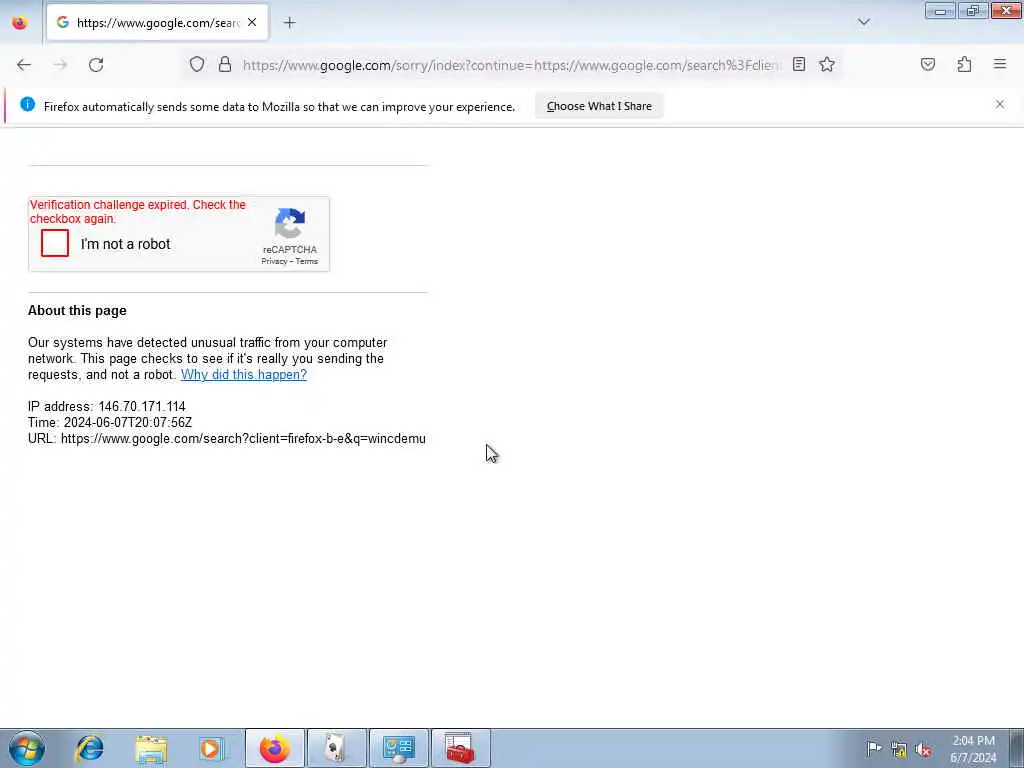Open reCAPTCHA Privacy link

pos(274,261)
